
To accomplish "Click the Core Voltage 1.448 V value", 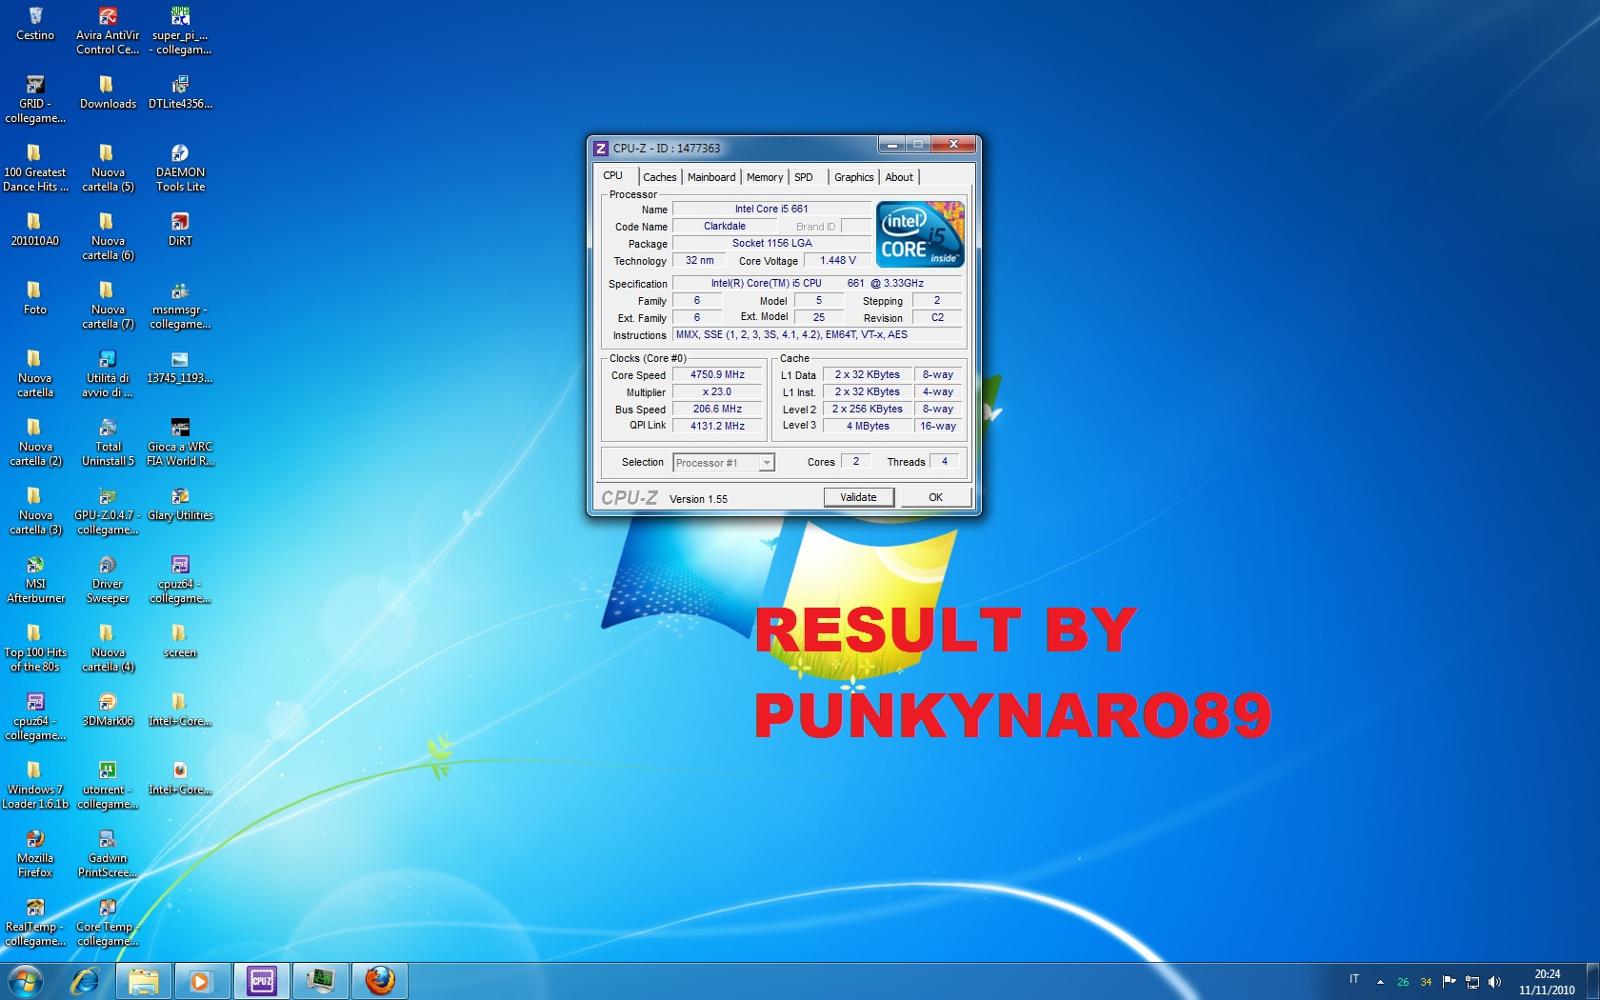I will tap(838, 260).
